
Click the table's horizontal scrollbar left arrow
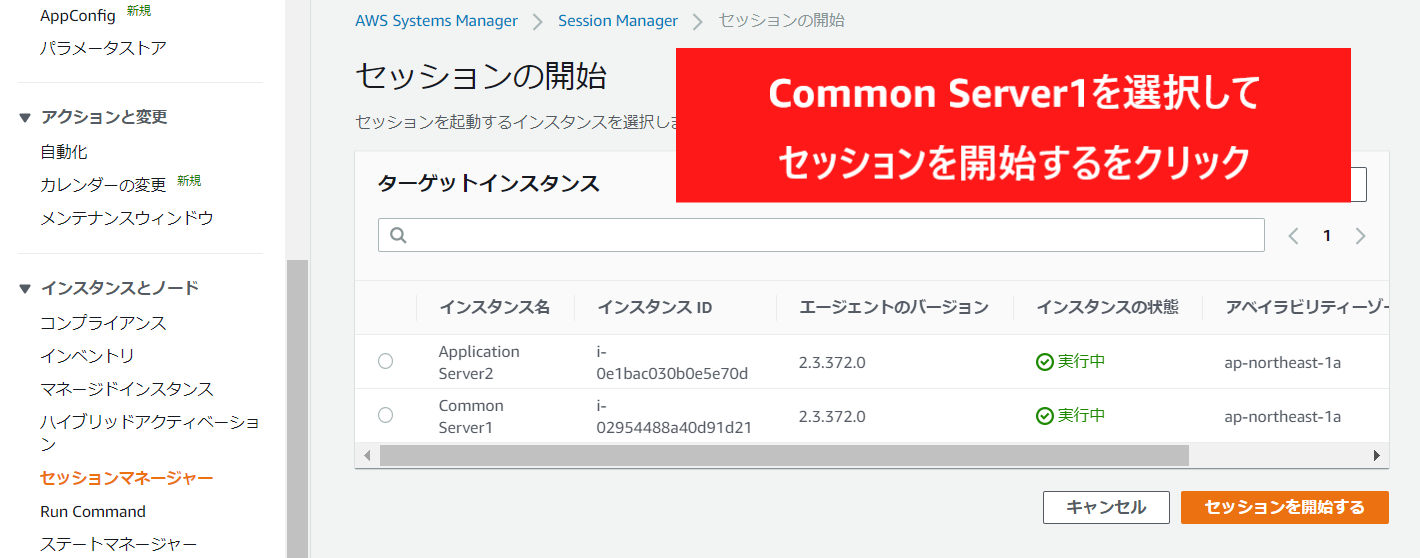[x=367, y=455]
